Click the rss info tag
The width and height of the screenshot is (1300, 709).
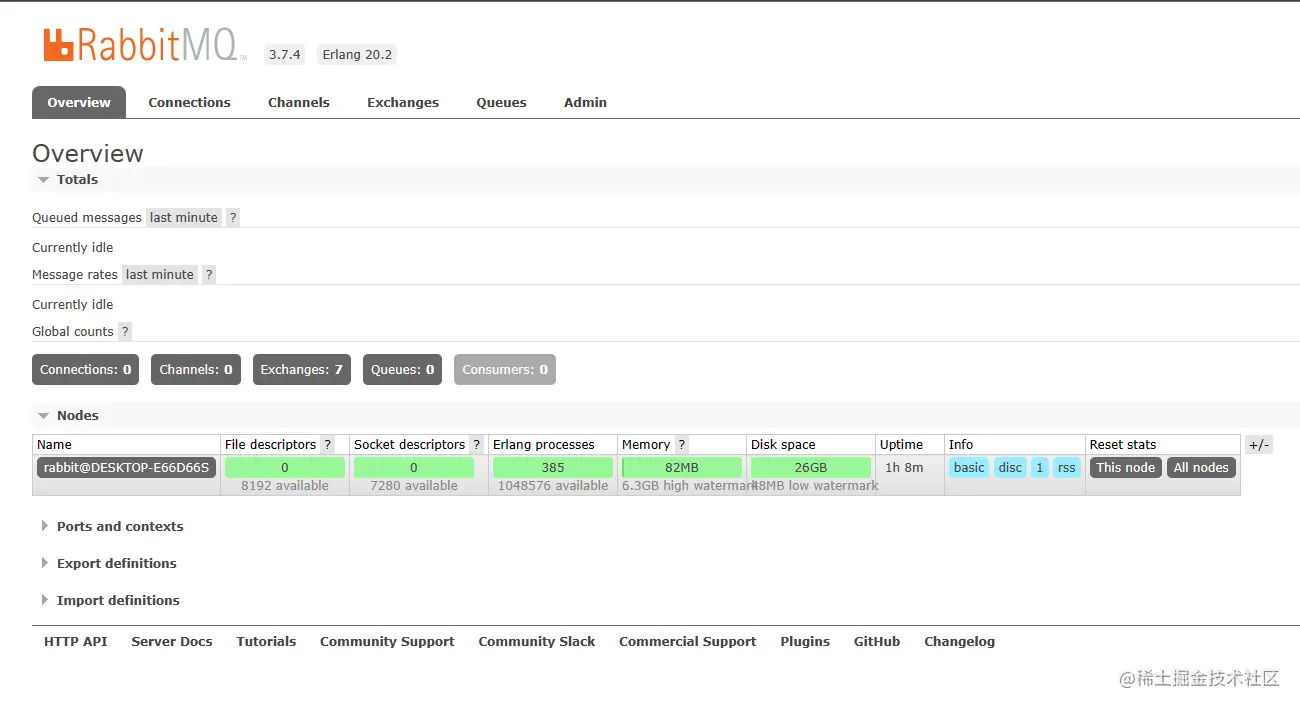1067,468
